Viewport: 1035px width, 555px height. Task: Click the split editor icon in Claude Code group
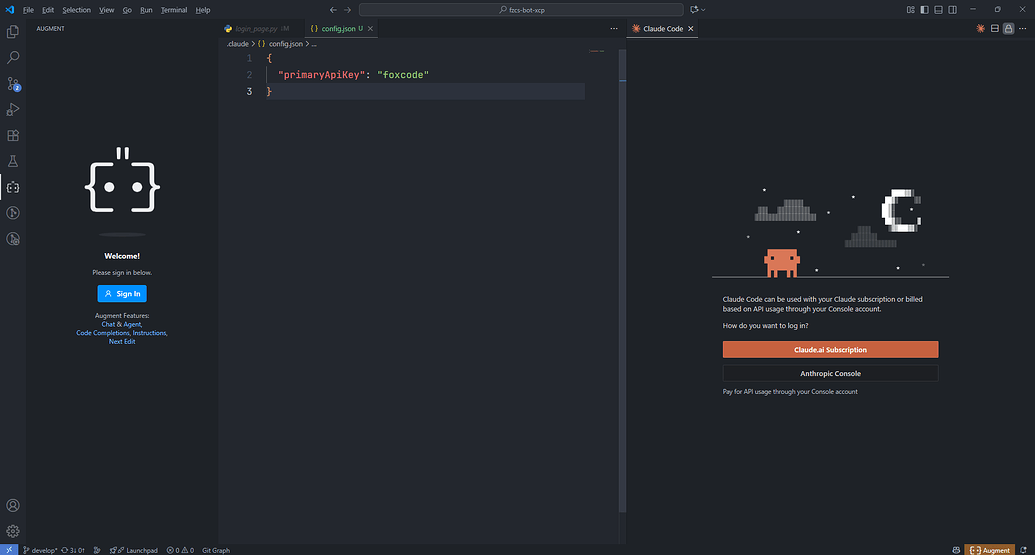point(995,28)
